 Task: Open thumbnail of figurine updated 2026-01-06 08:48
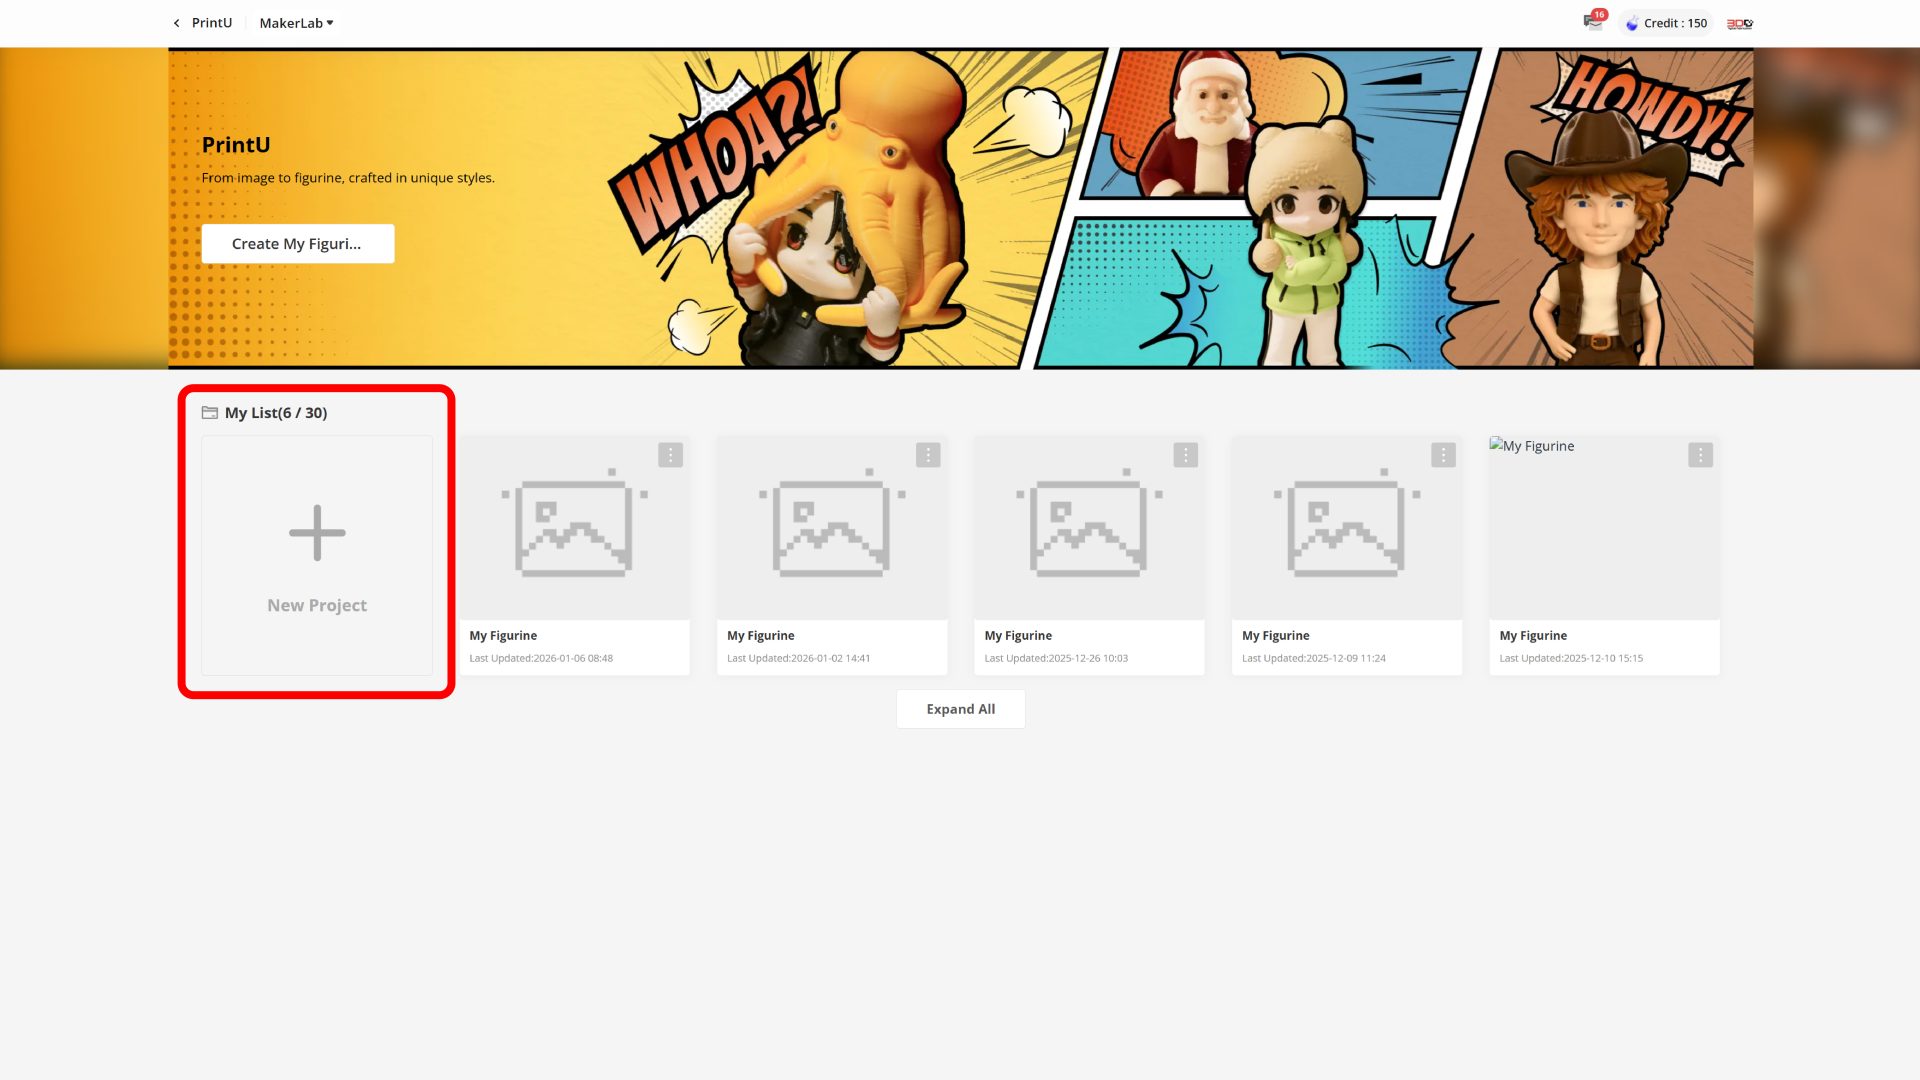click(x=574, y=527)
